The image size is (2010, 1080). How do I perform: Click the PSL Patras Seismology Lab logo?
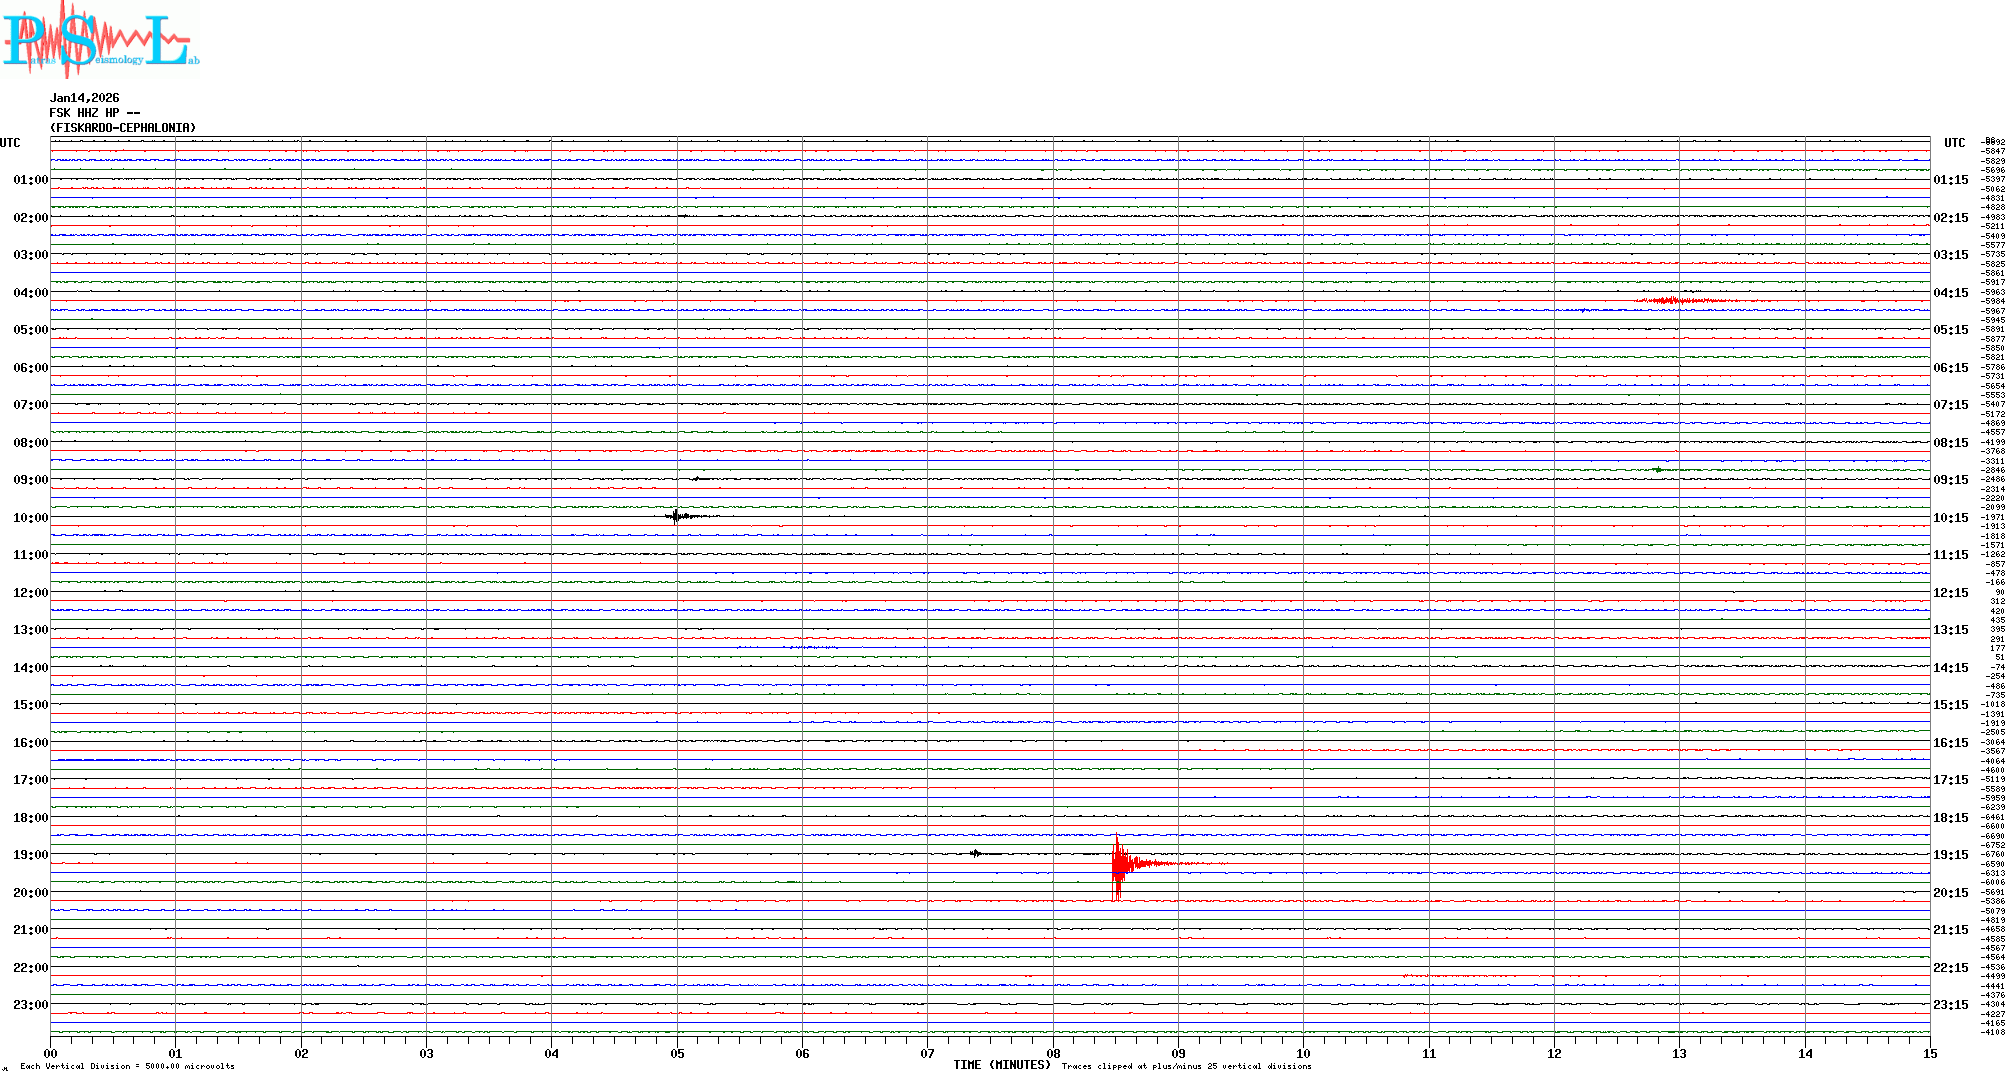click(x=100, y=38)
